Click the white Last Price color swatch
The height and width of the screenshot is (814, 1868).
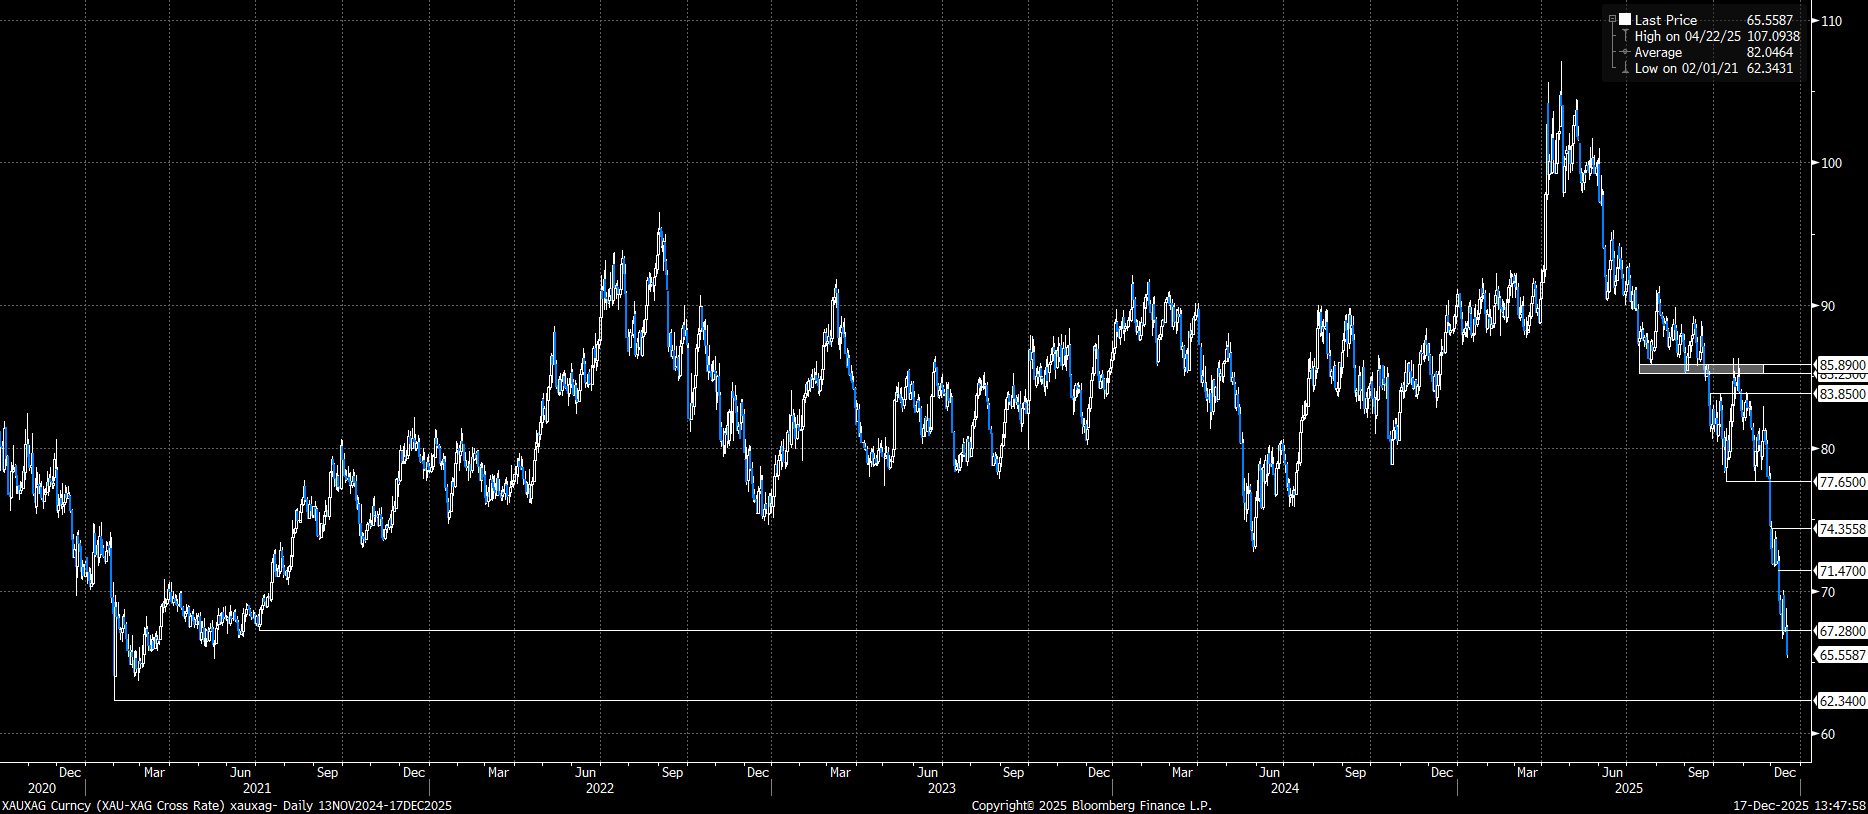tap(1625, 20)
